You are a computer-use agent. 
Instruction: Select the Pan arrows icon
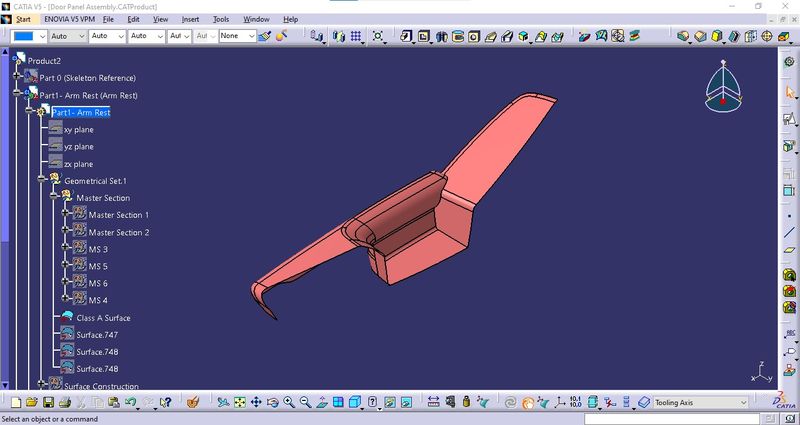pyautogui.click(x=256, y=403)
